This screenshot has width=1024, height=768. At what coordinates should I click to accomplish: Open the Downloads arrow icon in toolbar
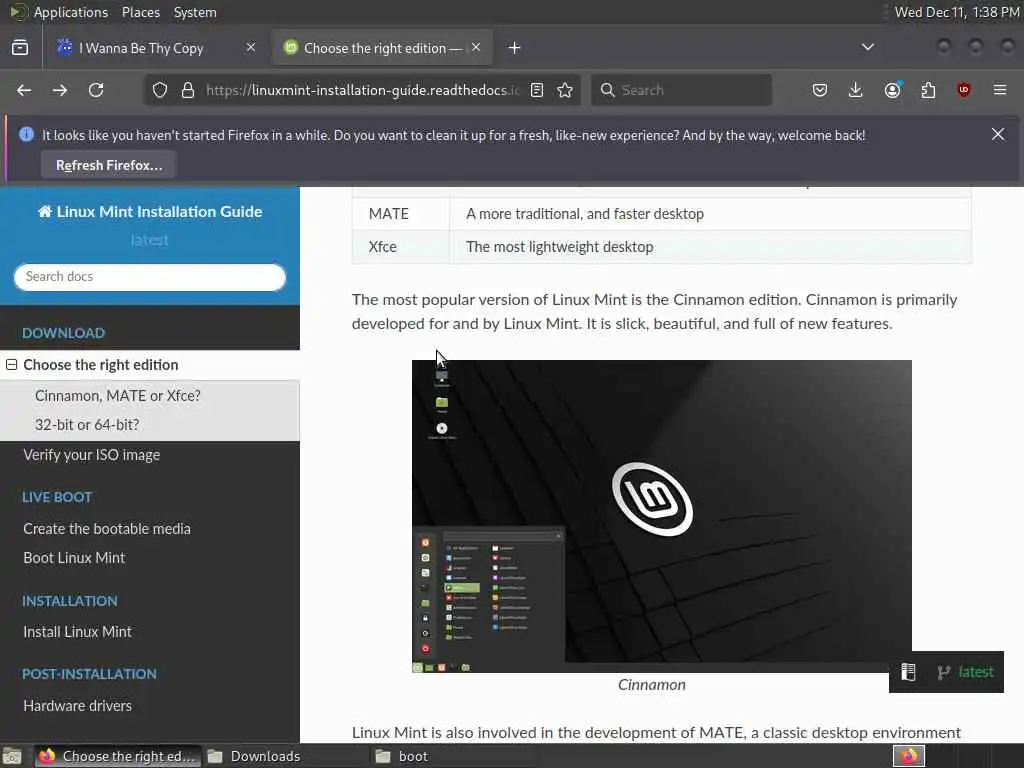pyautogui.click(x=856, y=90)
